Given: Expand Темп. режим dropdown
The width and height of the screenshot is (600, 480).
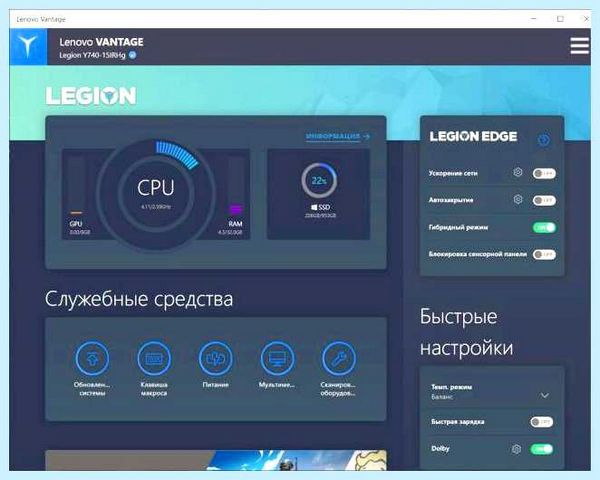Looking at the screenshot, I should click(545, 395).
